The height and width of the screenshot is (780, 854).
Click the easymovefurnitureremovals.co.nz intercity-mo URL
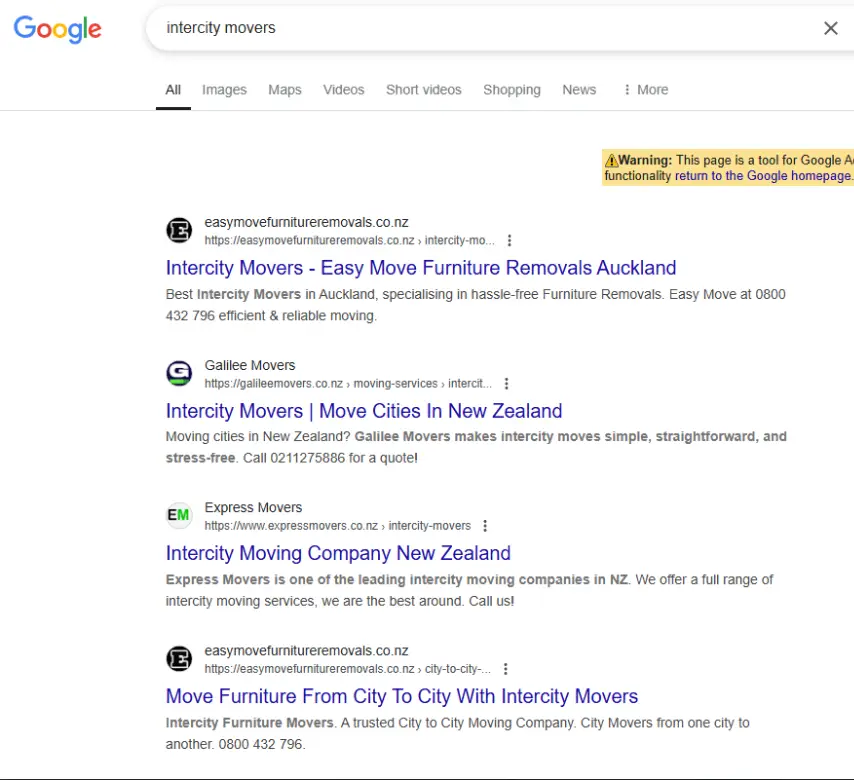pos(350,240)
